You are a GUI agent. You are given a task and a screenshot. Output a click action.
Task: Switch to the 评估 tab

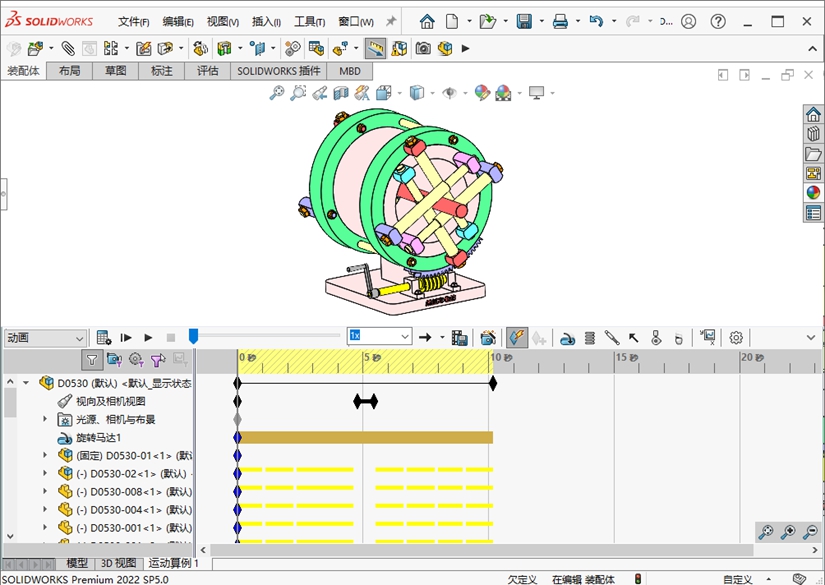coord(207,71)
